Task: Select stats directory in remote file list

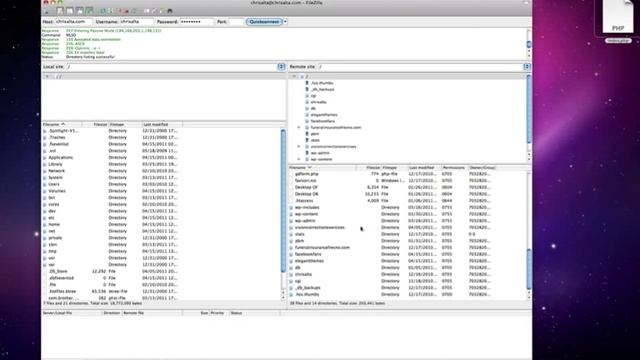Action: tap(300, 234)
